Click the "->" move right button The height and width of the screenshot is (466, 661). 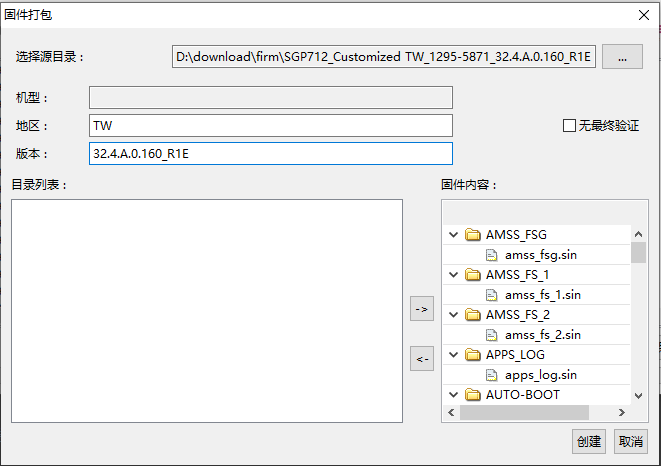[x=422, y=310]
